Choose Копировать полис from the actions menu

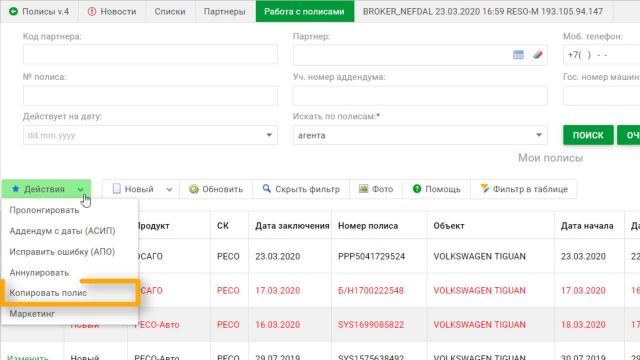click(x=48, y=293)
